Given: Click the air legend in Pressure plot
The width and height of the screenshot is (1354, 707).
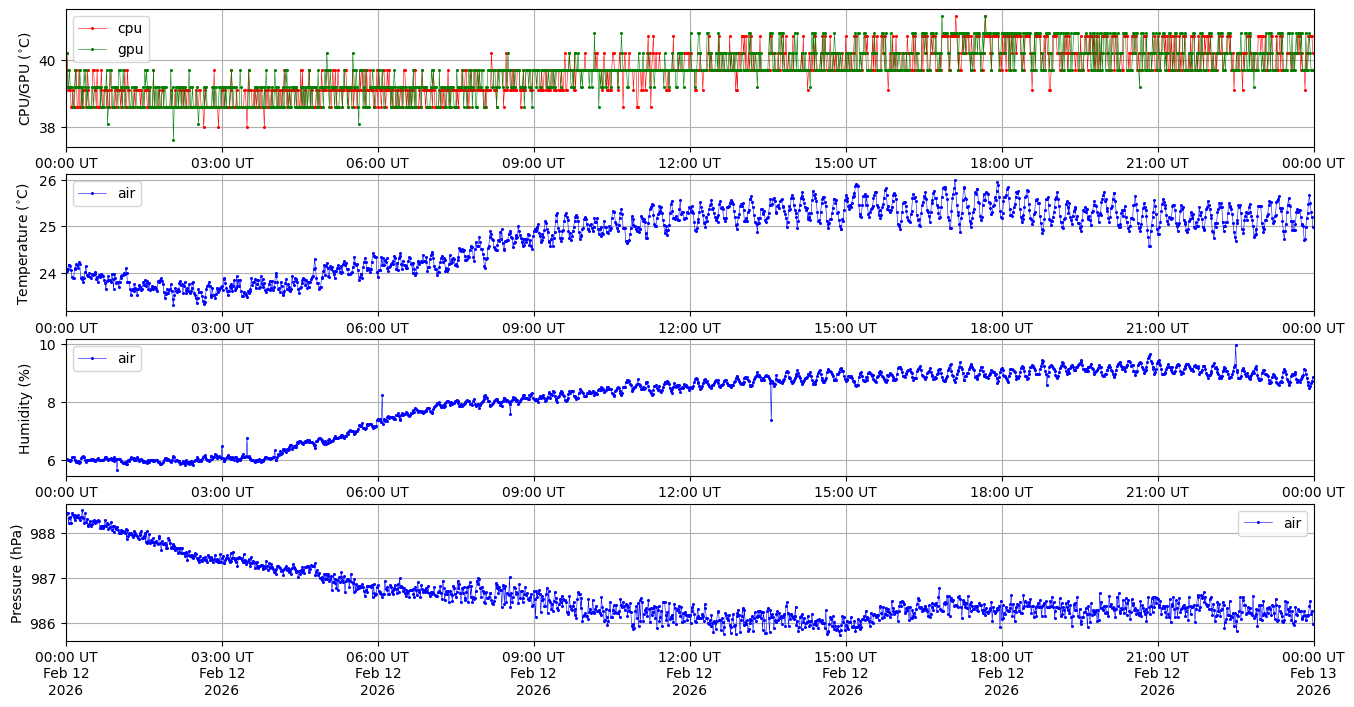Looking at the screenshot, I should pyautogui.click(x=1272, y=523).
